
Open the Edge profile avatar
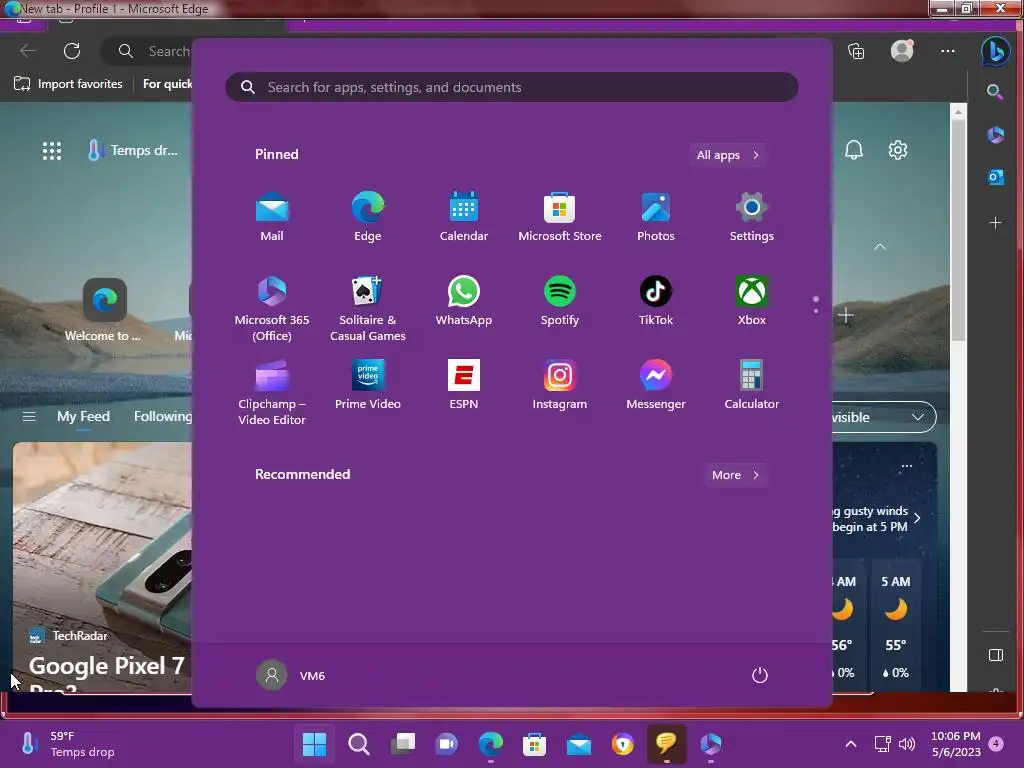point(902,50)
